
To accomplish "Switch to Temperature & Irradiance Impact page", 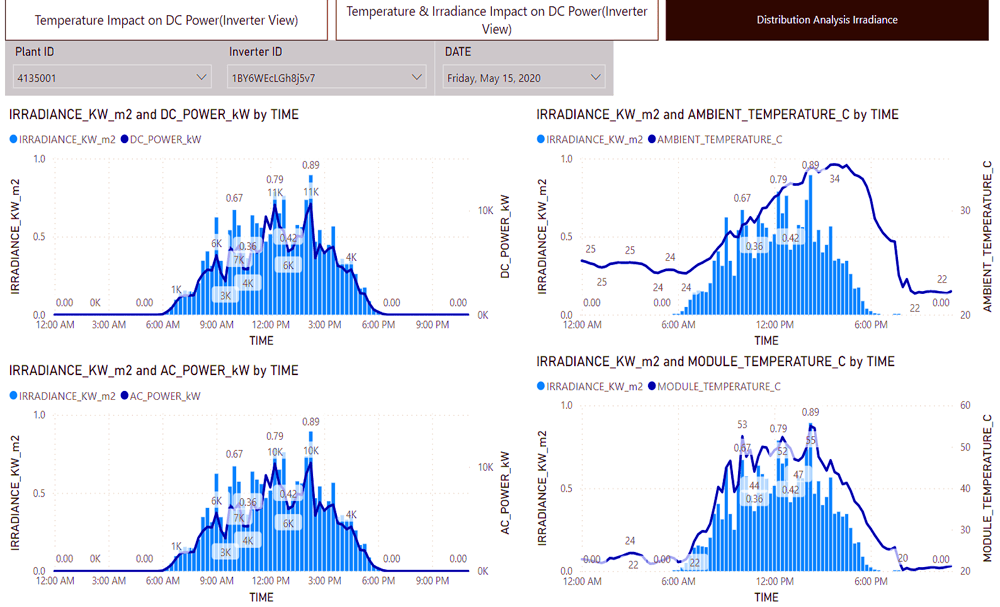I will tap(497, 20).
